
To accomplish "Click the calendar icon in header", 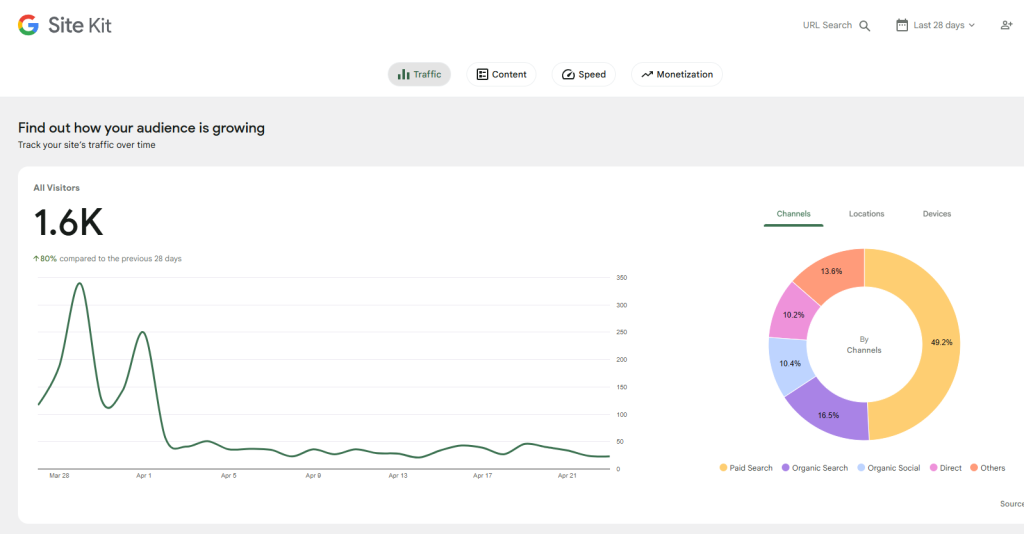I will click(x=902, y=25).
